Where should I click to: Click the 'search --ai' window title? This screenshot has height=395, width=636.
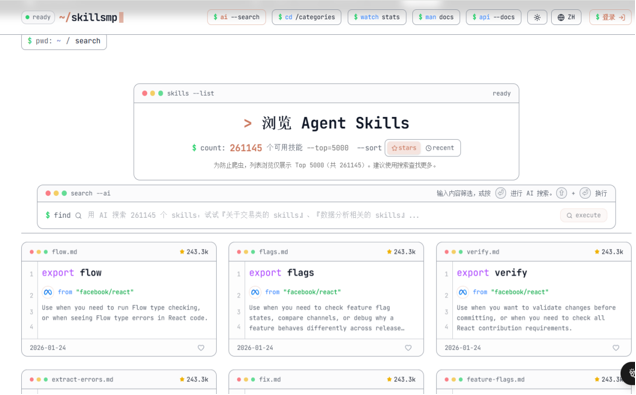tap(90, 193)
